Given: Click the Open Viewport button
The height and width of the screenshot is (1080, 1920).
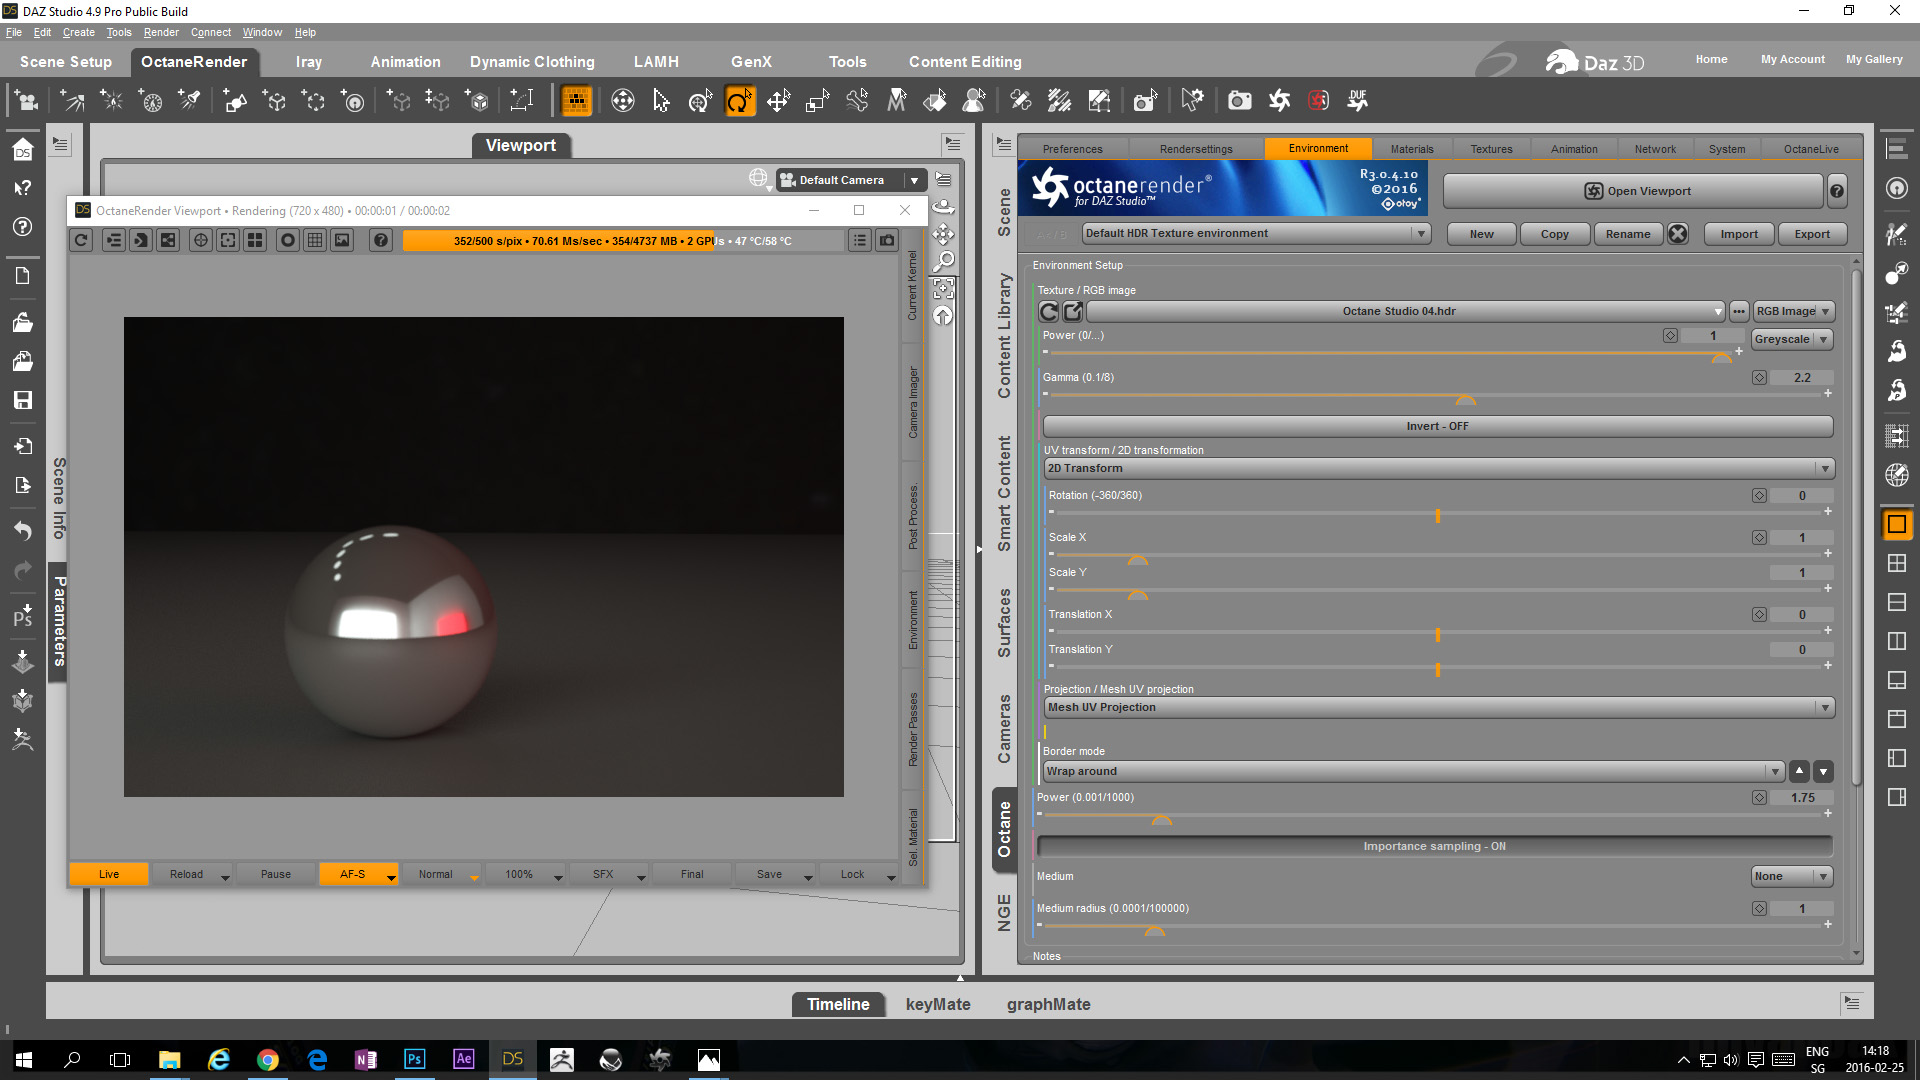Looking at the screenshot, I should pos(1635,191).
